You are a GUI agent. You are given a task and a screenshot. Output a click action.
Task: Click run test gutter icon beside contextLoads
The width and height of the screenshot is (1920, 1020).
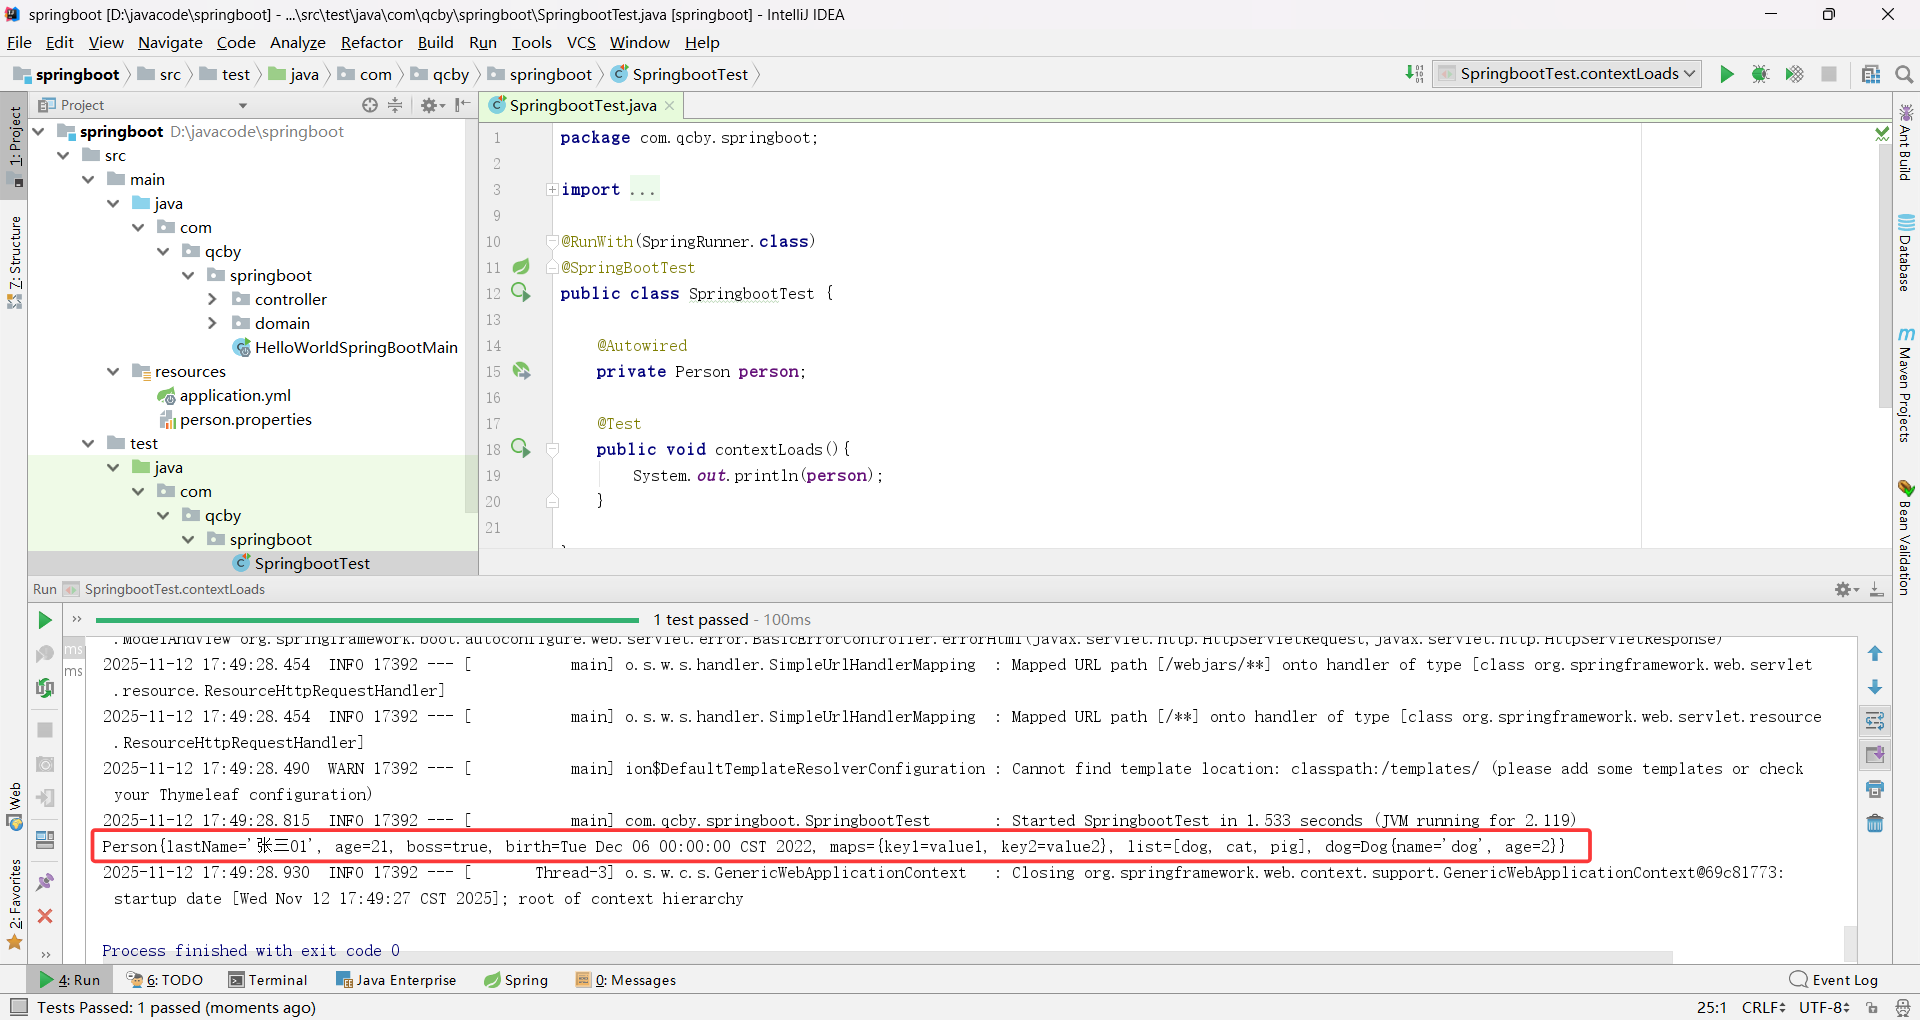click(521, 448)
